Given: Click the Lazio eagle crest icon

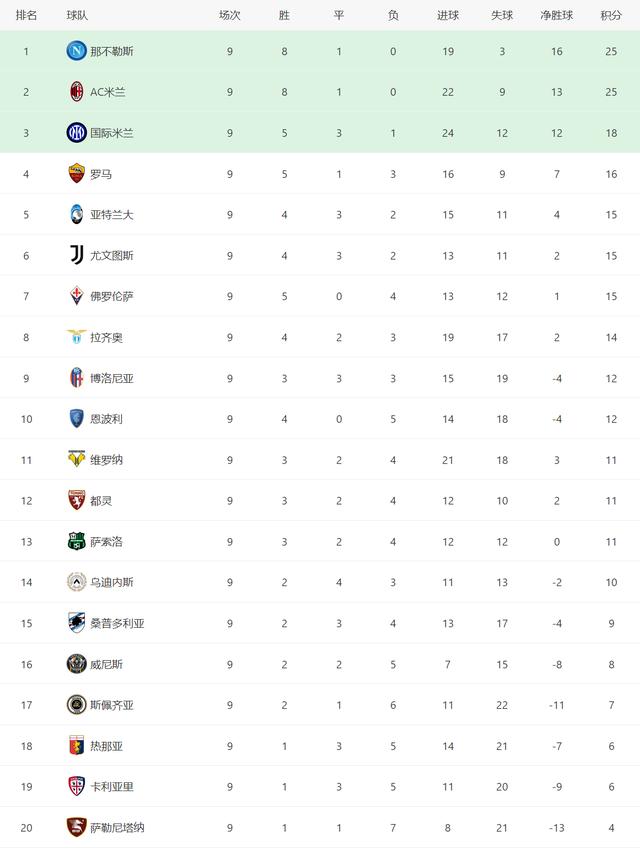Looking at the screenshot, I should click(76, 338).
